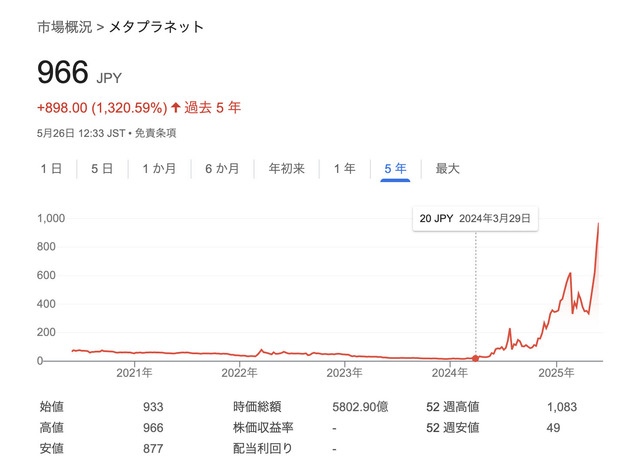640x472 pixels.
Task: Click the 株価収益率 label
Action: click(263, 427)
